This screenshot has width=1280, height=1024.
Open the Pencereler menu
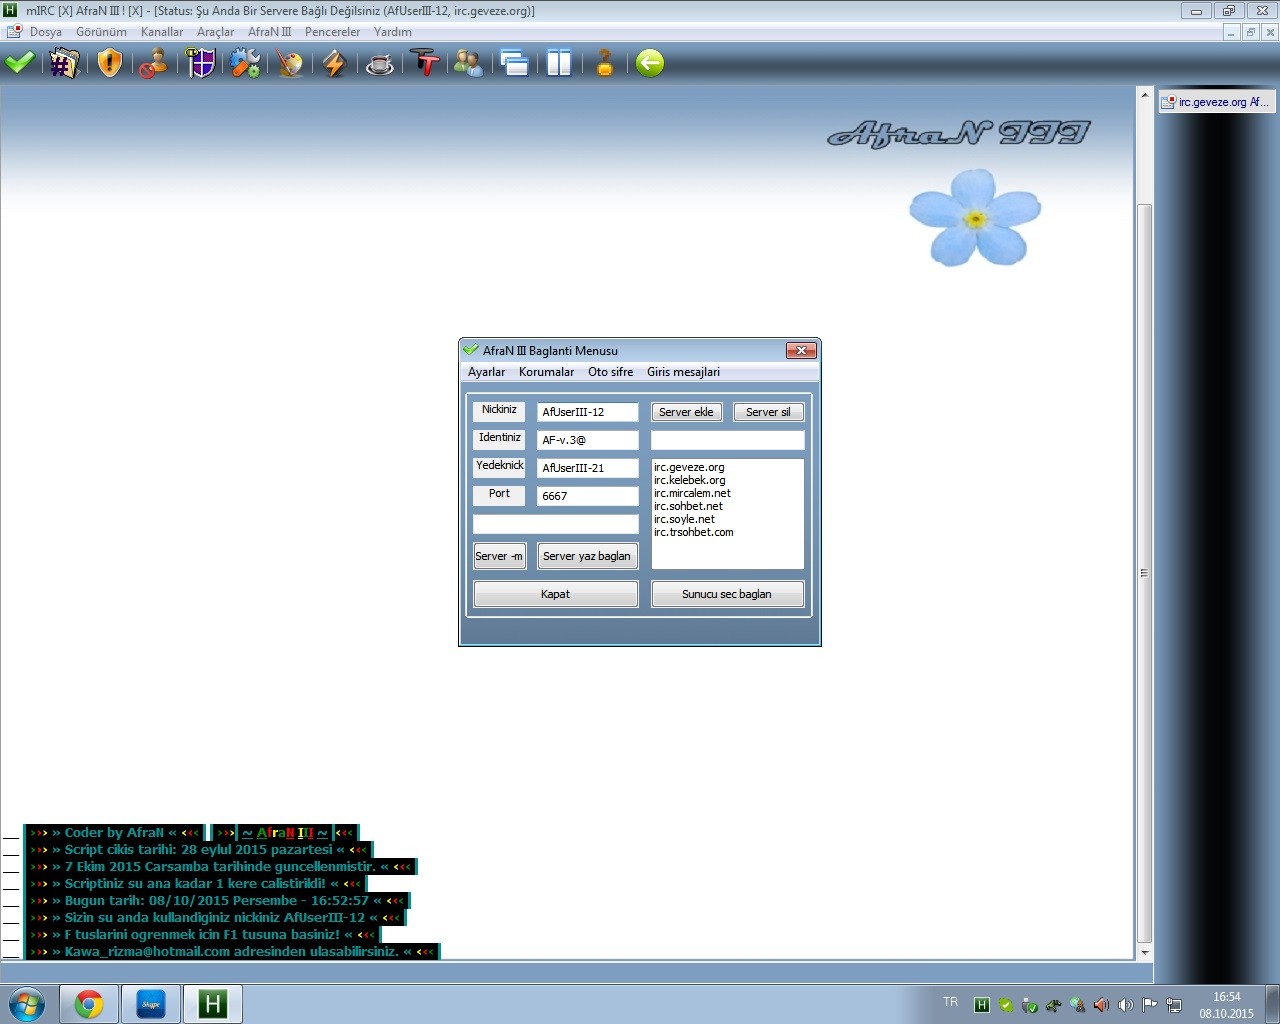pyautogui.click(x=332, y=32)
